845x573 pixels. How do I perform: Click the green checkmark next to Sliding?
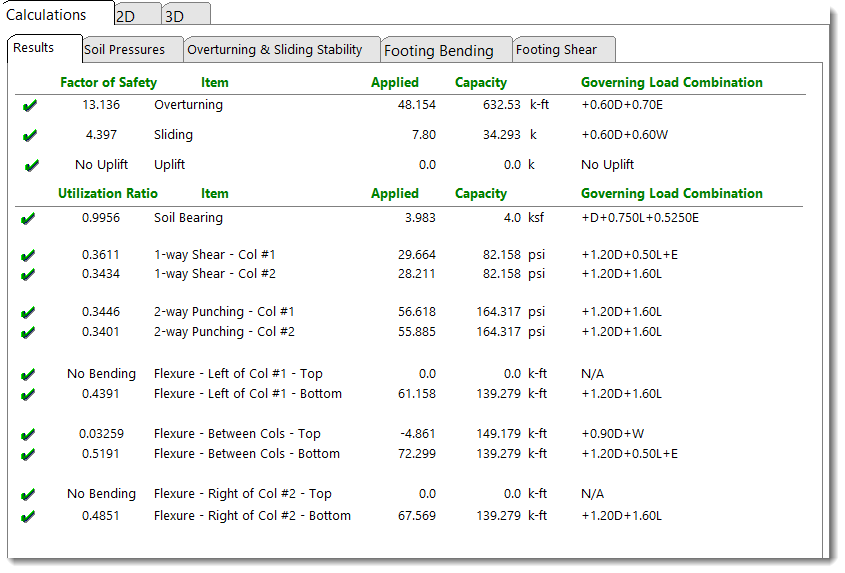click(30, 136)
